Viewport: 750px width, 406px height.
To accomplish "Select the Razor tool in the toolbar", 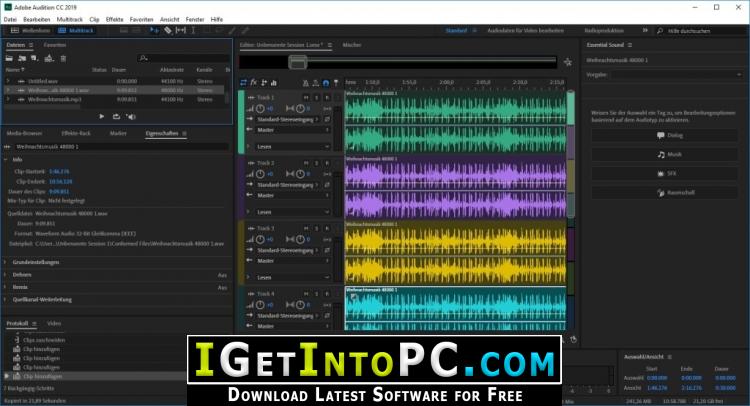I will (x=168, y=30).
